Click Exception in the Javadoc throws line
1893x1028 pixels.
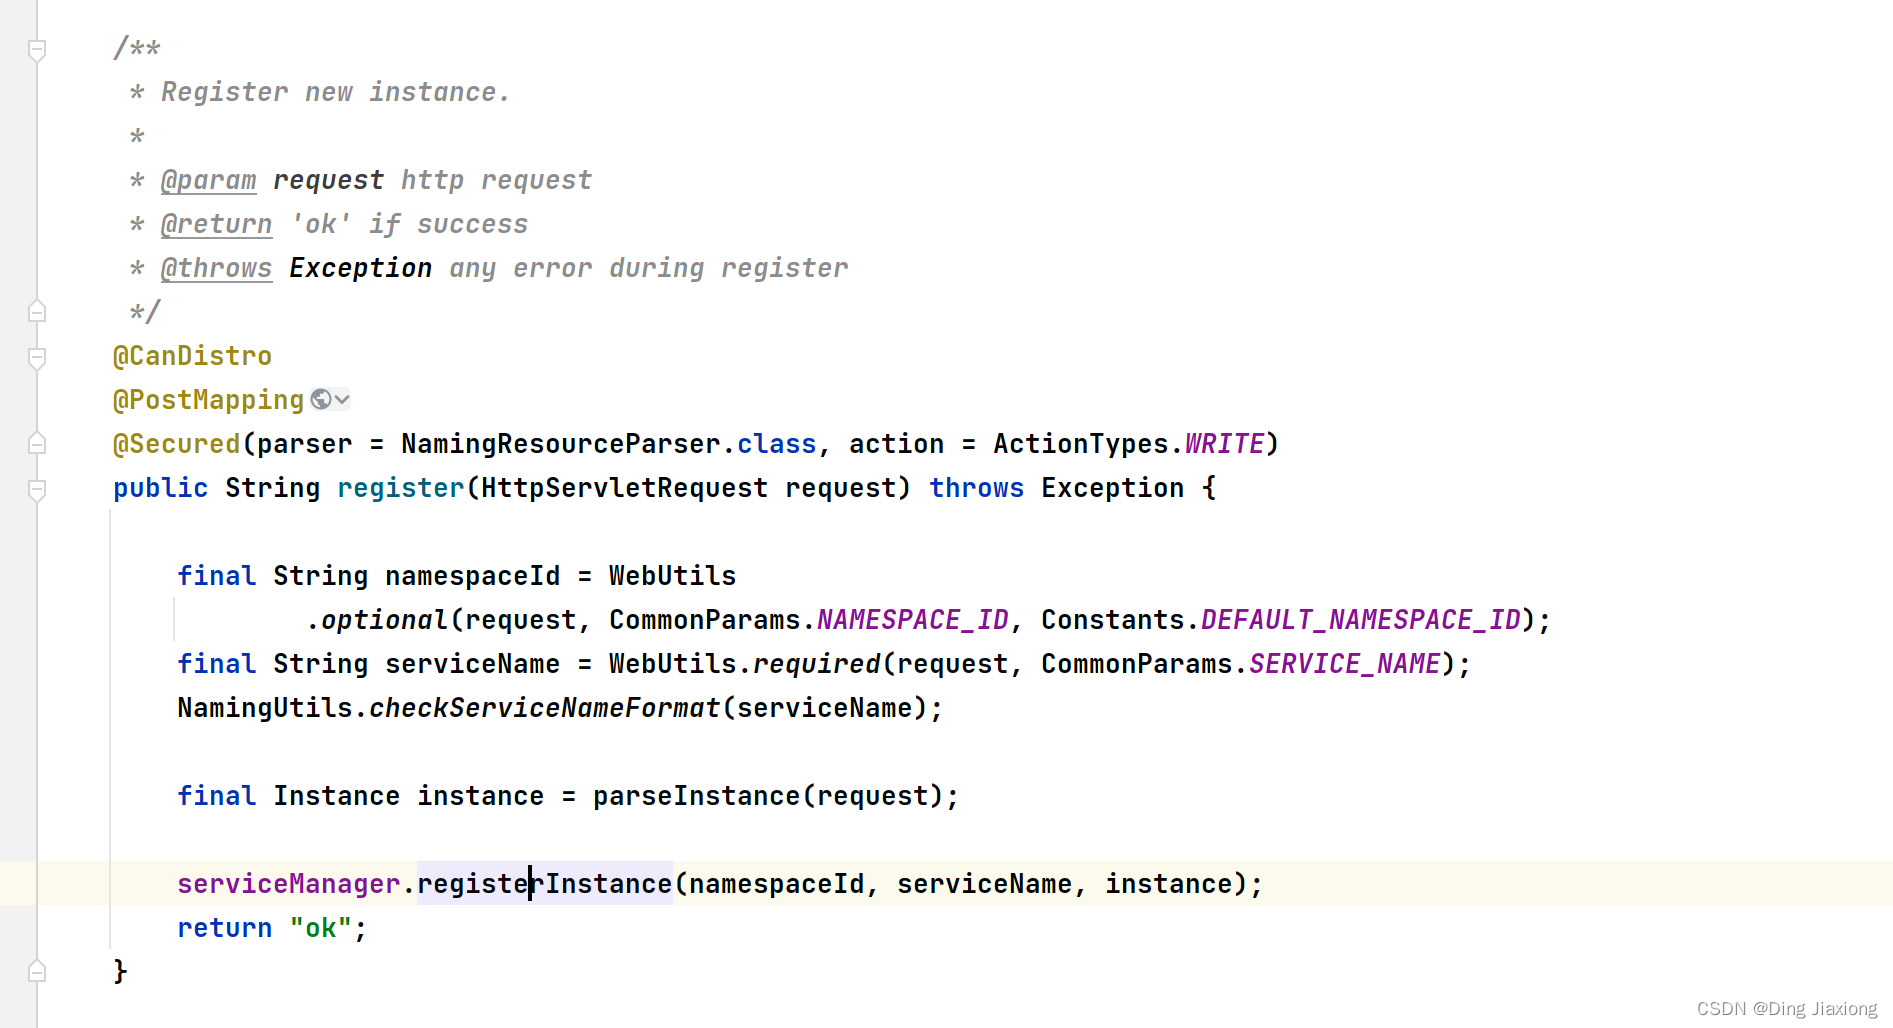click(x=360, y=268)
